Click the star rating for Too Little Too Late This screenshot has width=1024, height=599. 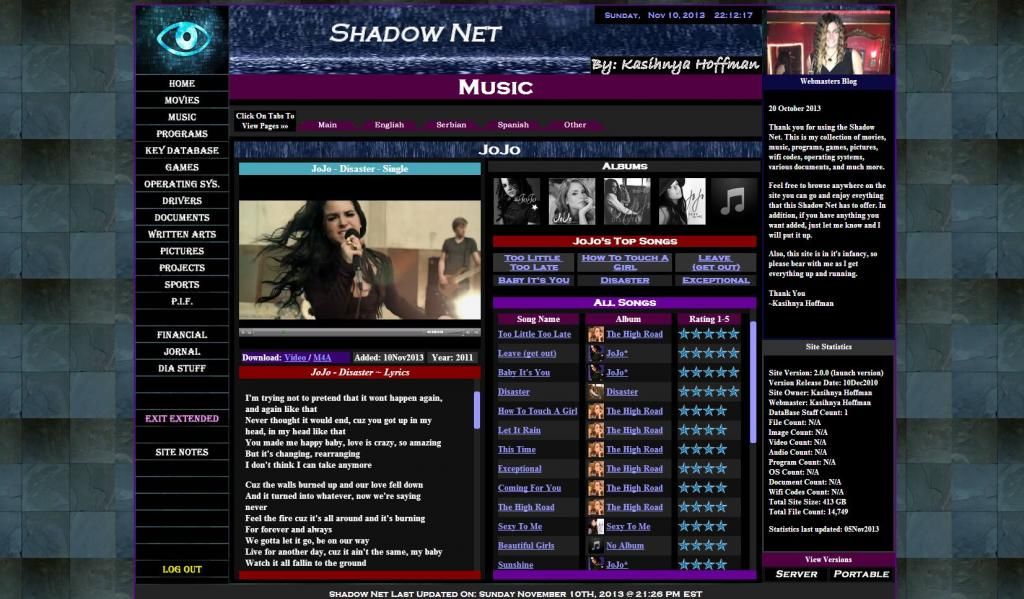click(709, 334)
